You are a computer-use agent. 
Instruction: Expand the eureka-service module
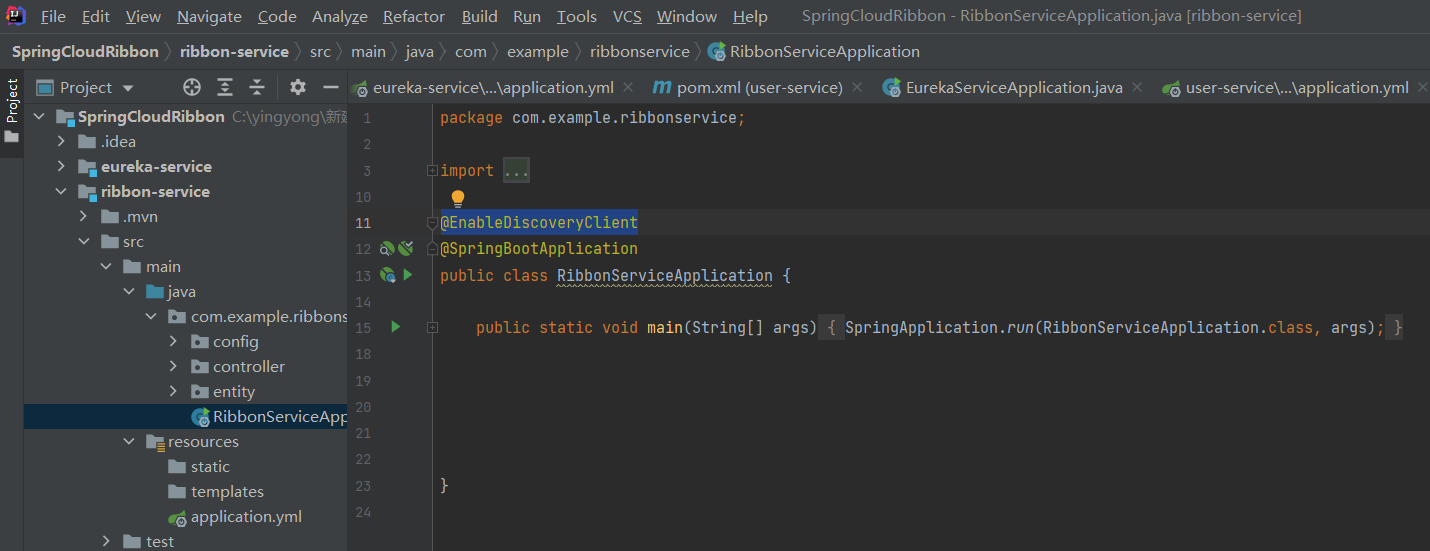(x=62, y=167)
